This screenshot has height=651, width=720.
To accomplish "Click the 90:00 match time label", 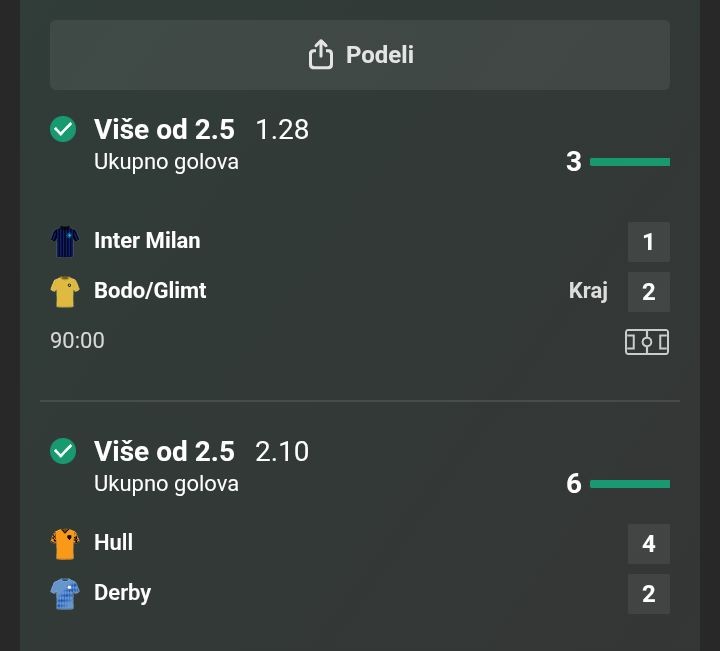I will pos(78,341).
